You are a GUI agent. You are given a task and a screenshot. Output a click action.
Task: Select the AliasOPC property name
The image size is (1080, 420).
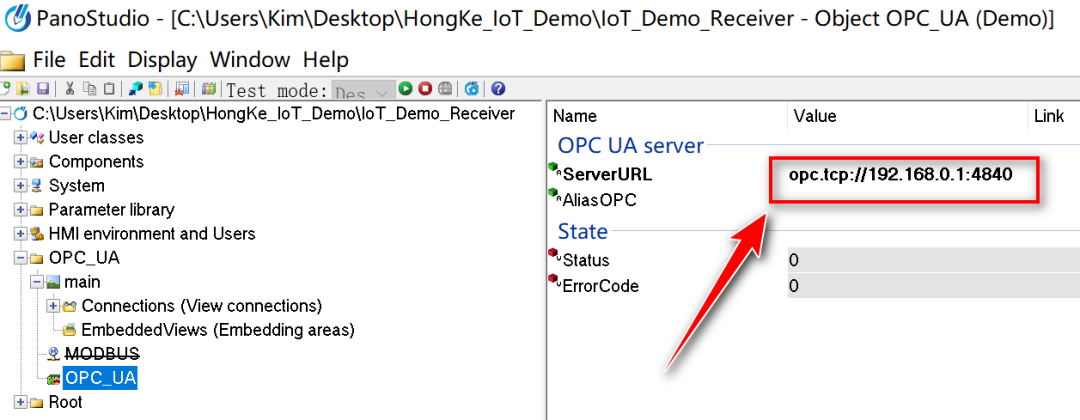click(x=599, y=200)
